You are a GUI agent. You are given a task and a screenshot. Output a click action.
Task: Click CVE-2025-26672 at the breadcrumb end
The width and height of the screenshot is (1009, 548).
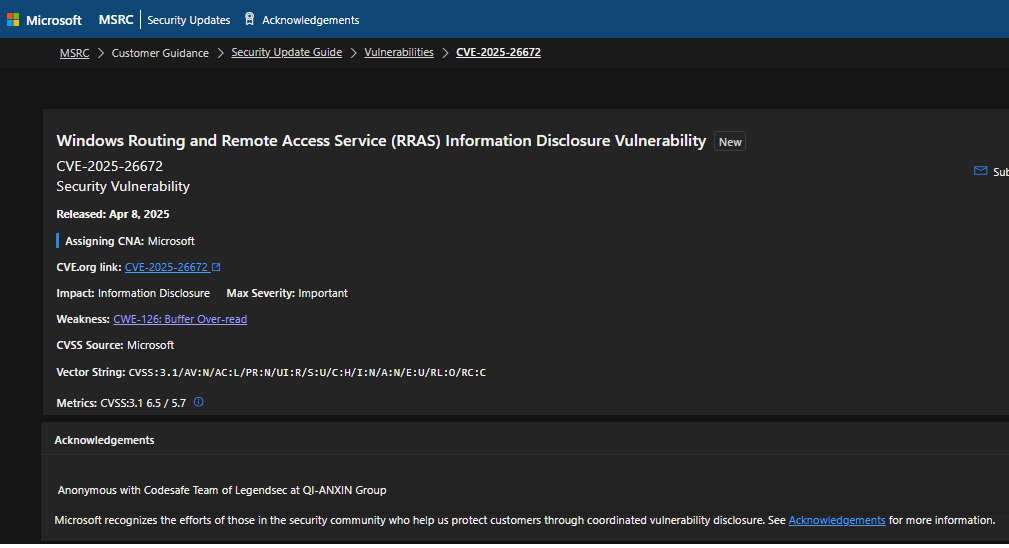point(498,53)
